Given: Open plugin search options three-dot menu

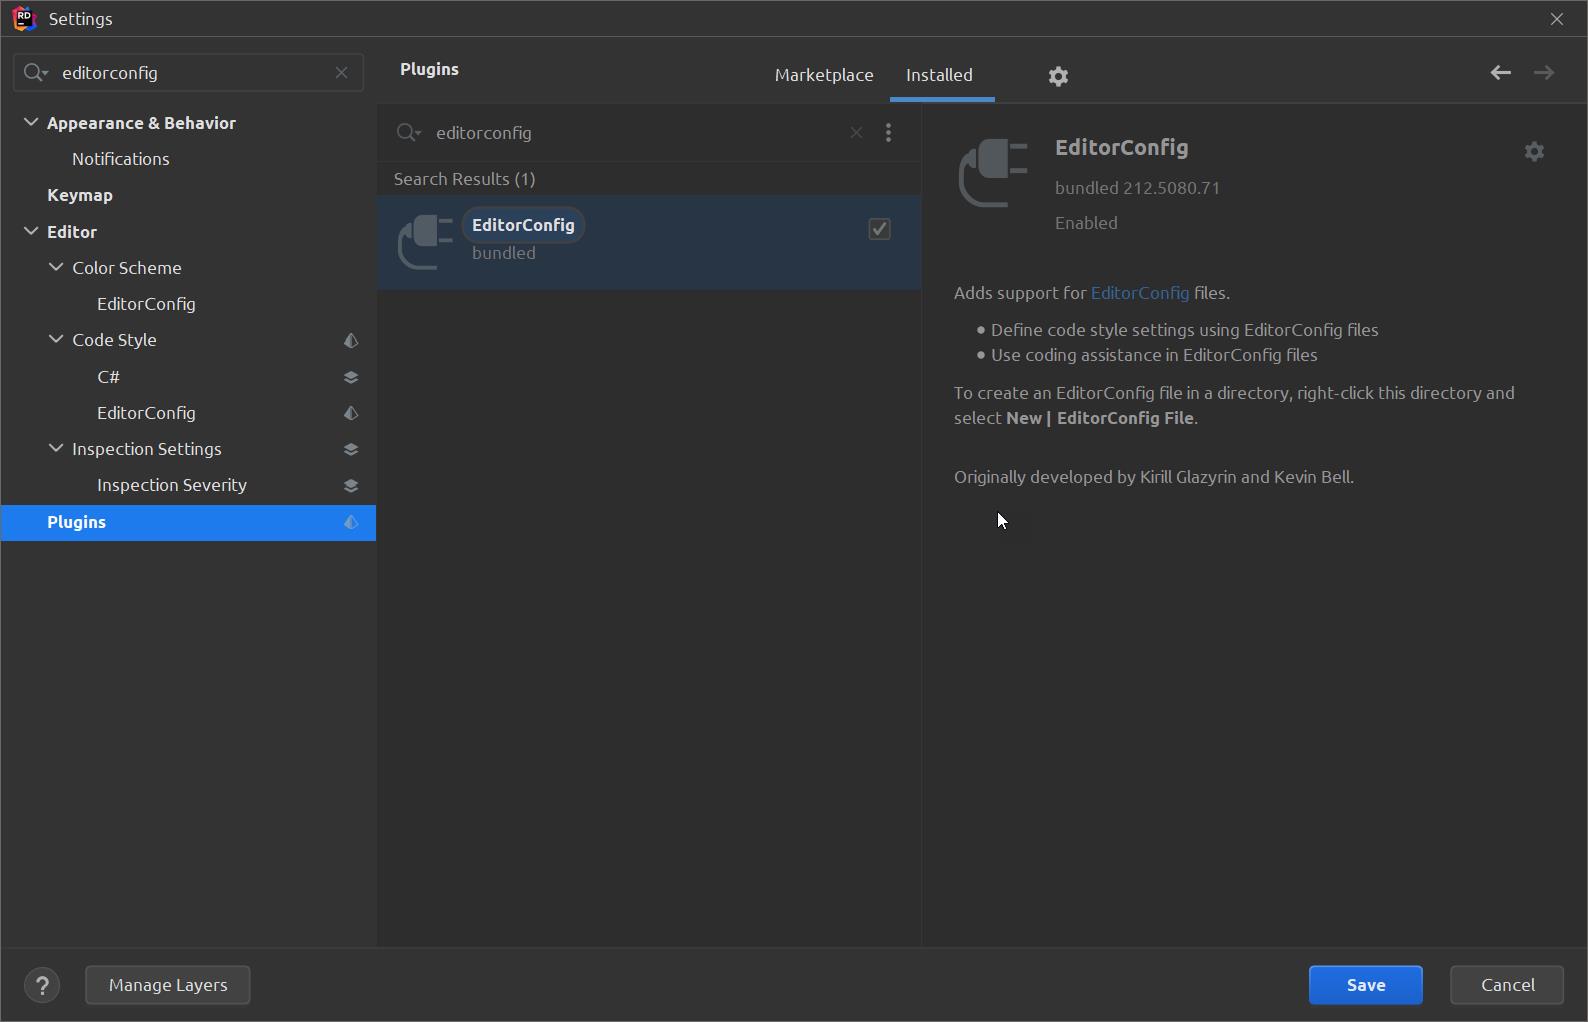Looking at the screenshot, I should point(888,132).
